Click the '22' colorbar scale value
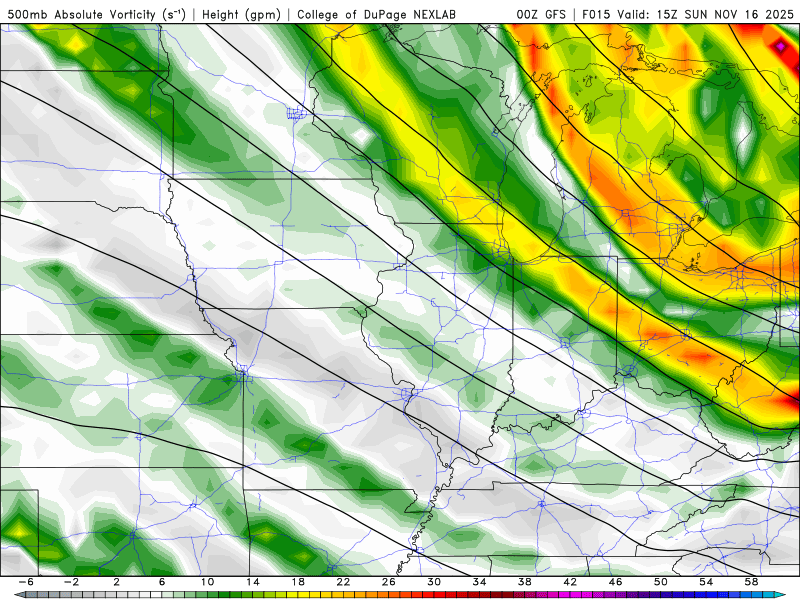The image size is (800, 600). (x=343, y=582)
